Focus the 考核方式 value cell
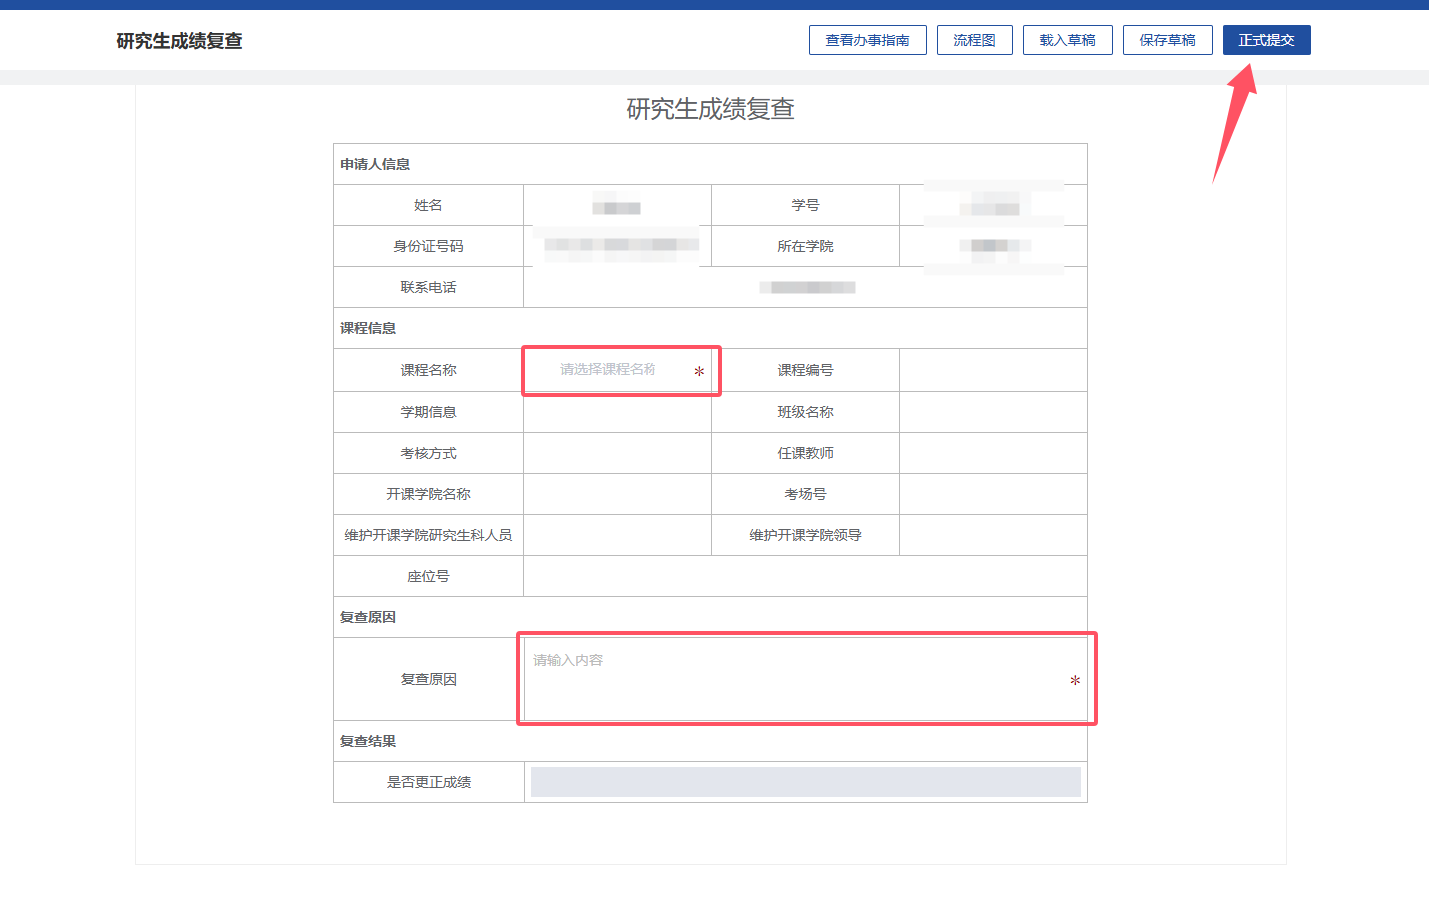 tap(617, 453)
